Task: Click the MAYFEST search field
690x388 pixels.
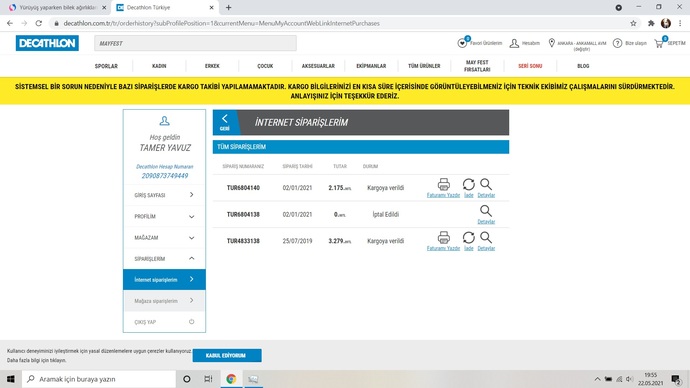Action: [x=195, y=44]
